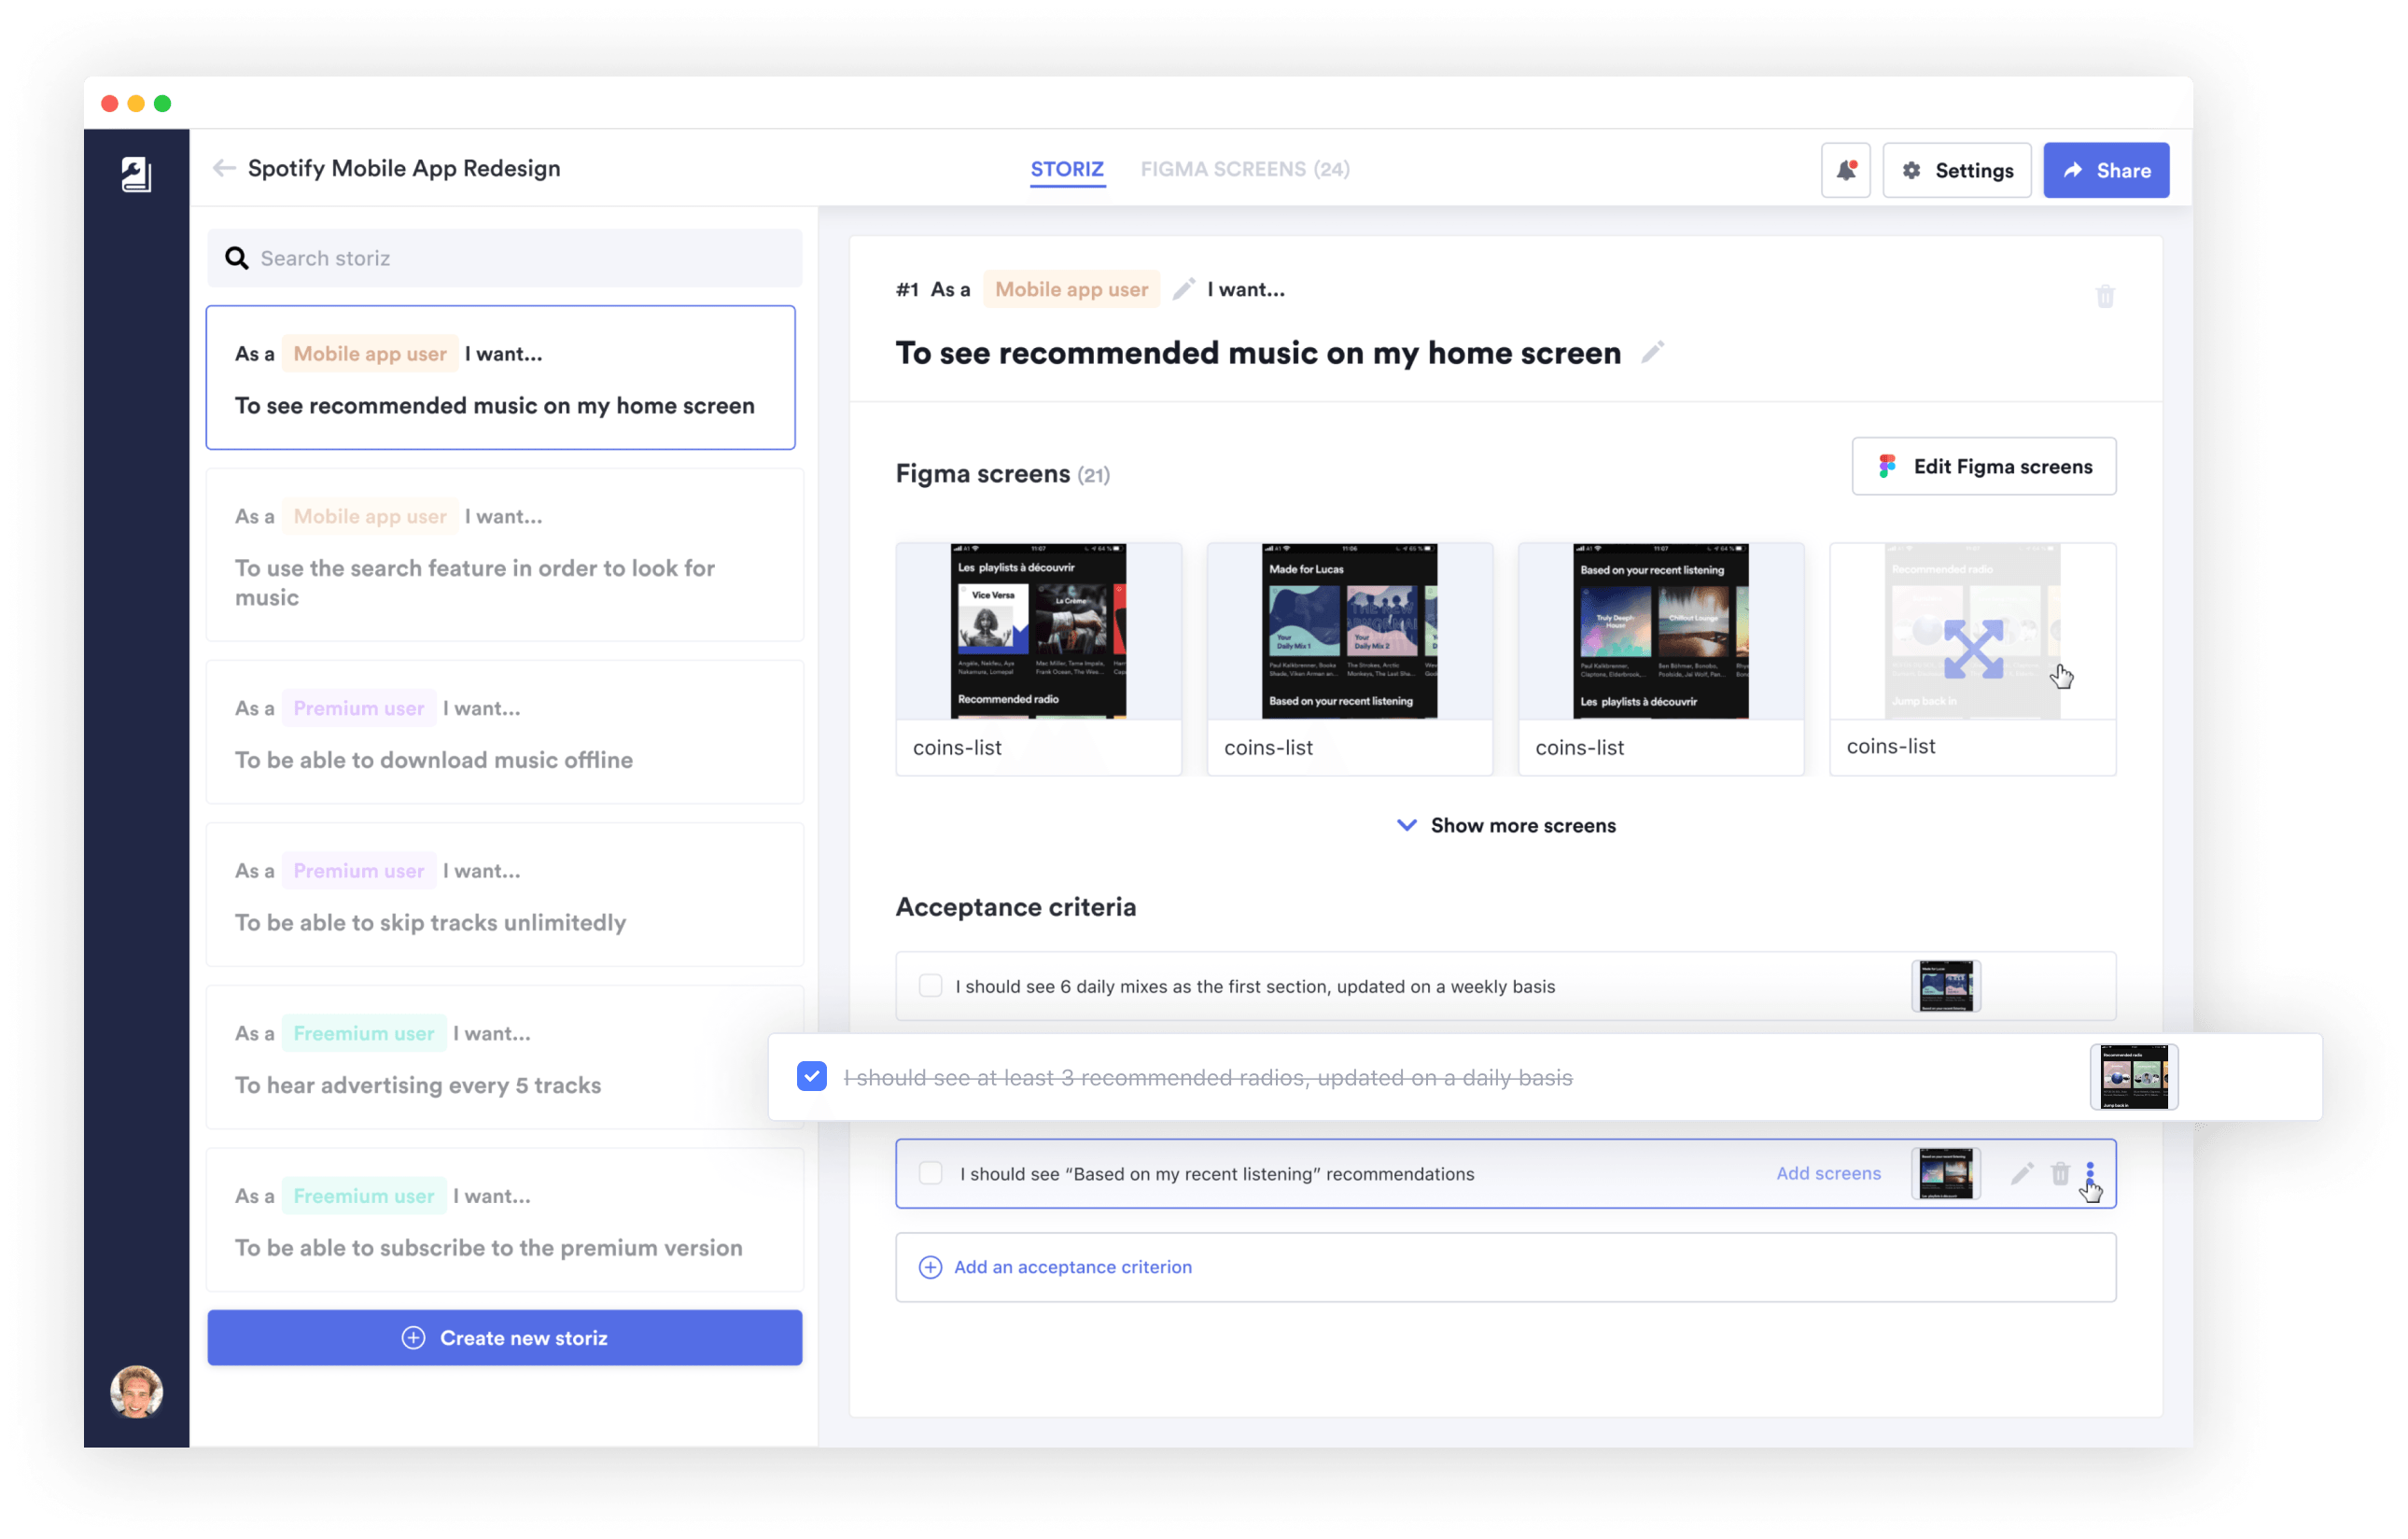Click the Share button
This screenshot has width=2408, height=1539.
[2105, 170]
